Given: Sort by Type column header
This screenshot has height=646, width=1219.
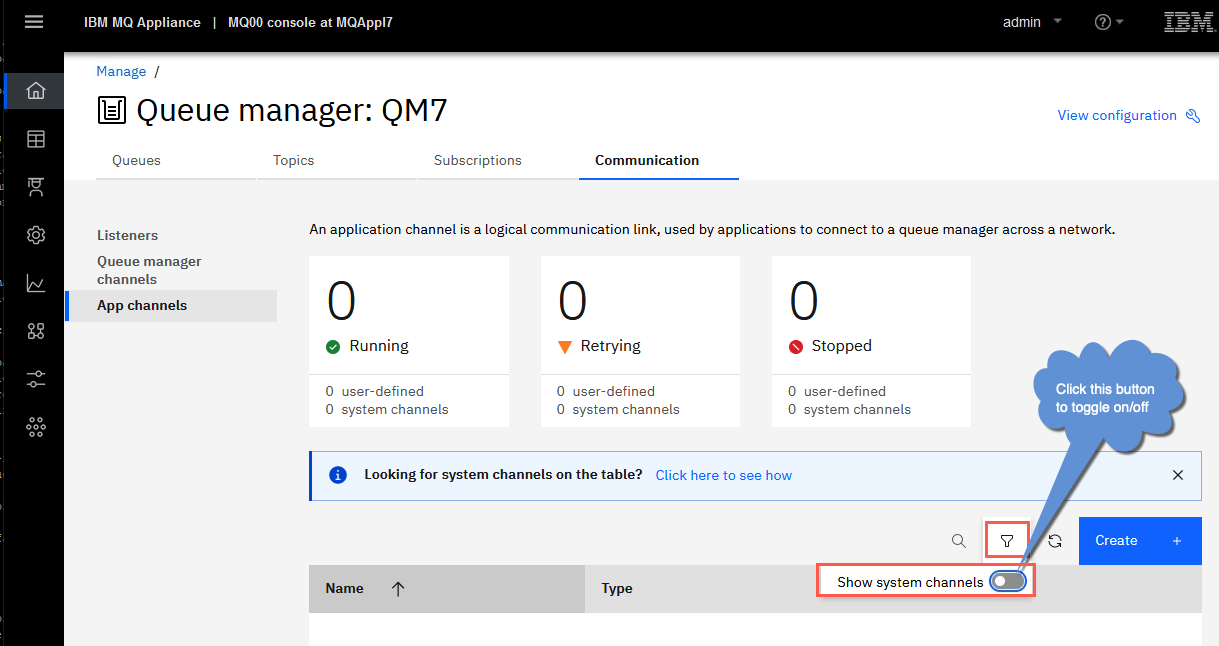Looking at the screenshot, I should click(617, 589).
